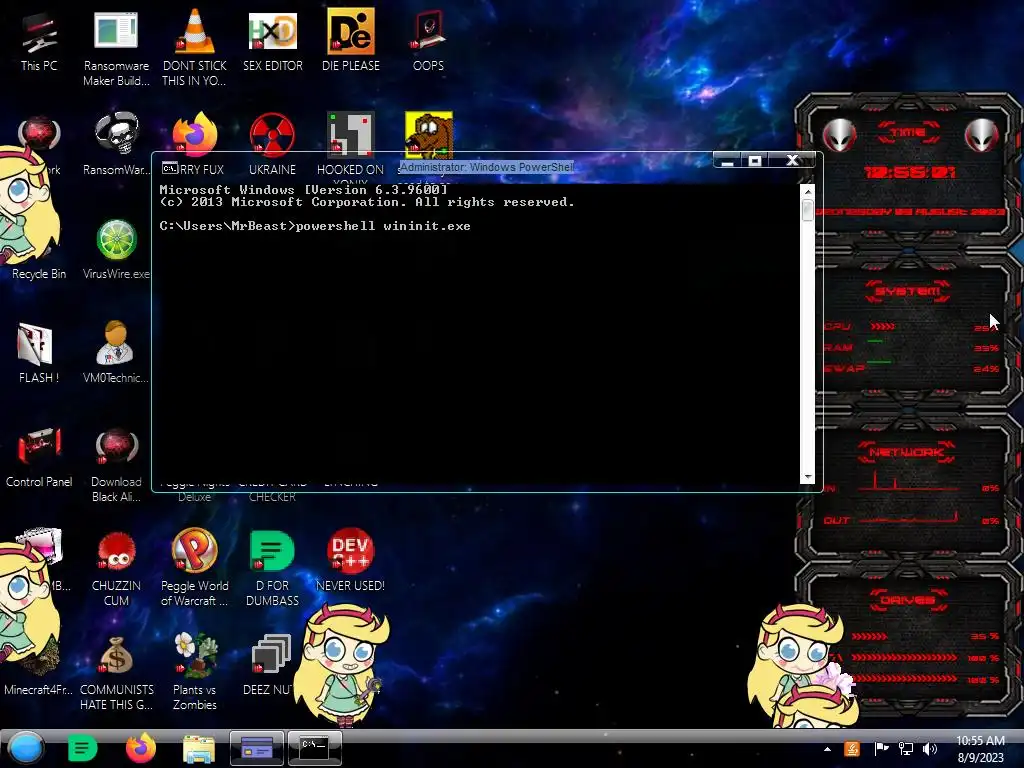Launch Firefox from the taskbar
The image size is (1024, 768).
click(140, 748)
